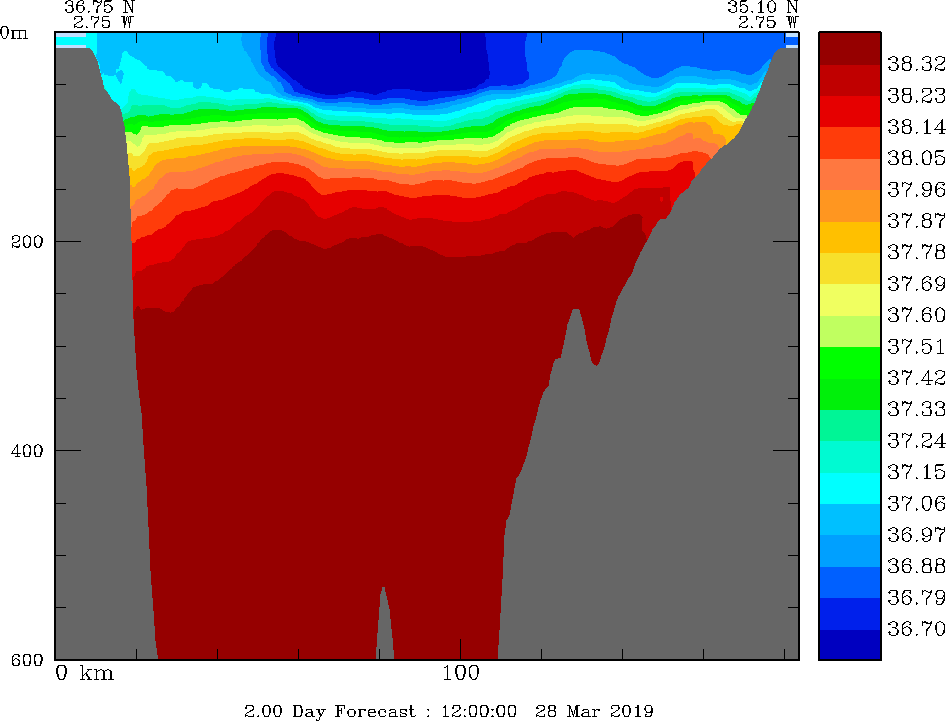Select the 36.88 scale value

coord(915,566)
